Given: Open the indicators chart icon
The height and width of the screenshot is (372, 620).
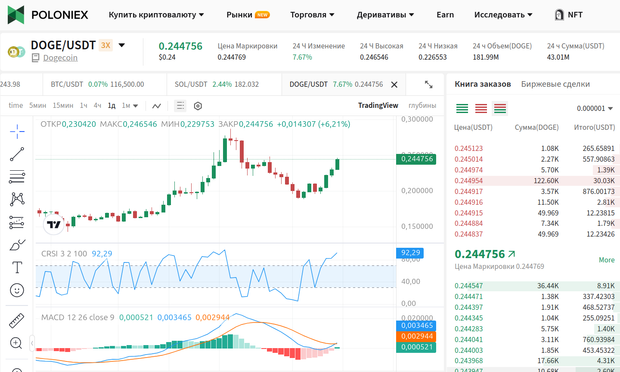Looking at the screenshot, I should pyautogui.click(x=157, y=106).
